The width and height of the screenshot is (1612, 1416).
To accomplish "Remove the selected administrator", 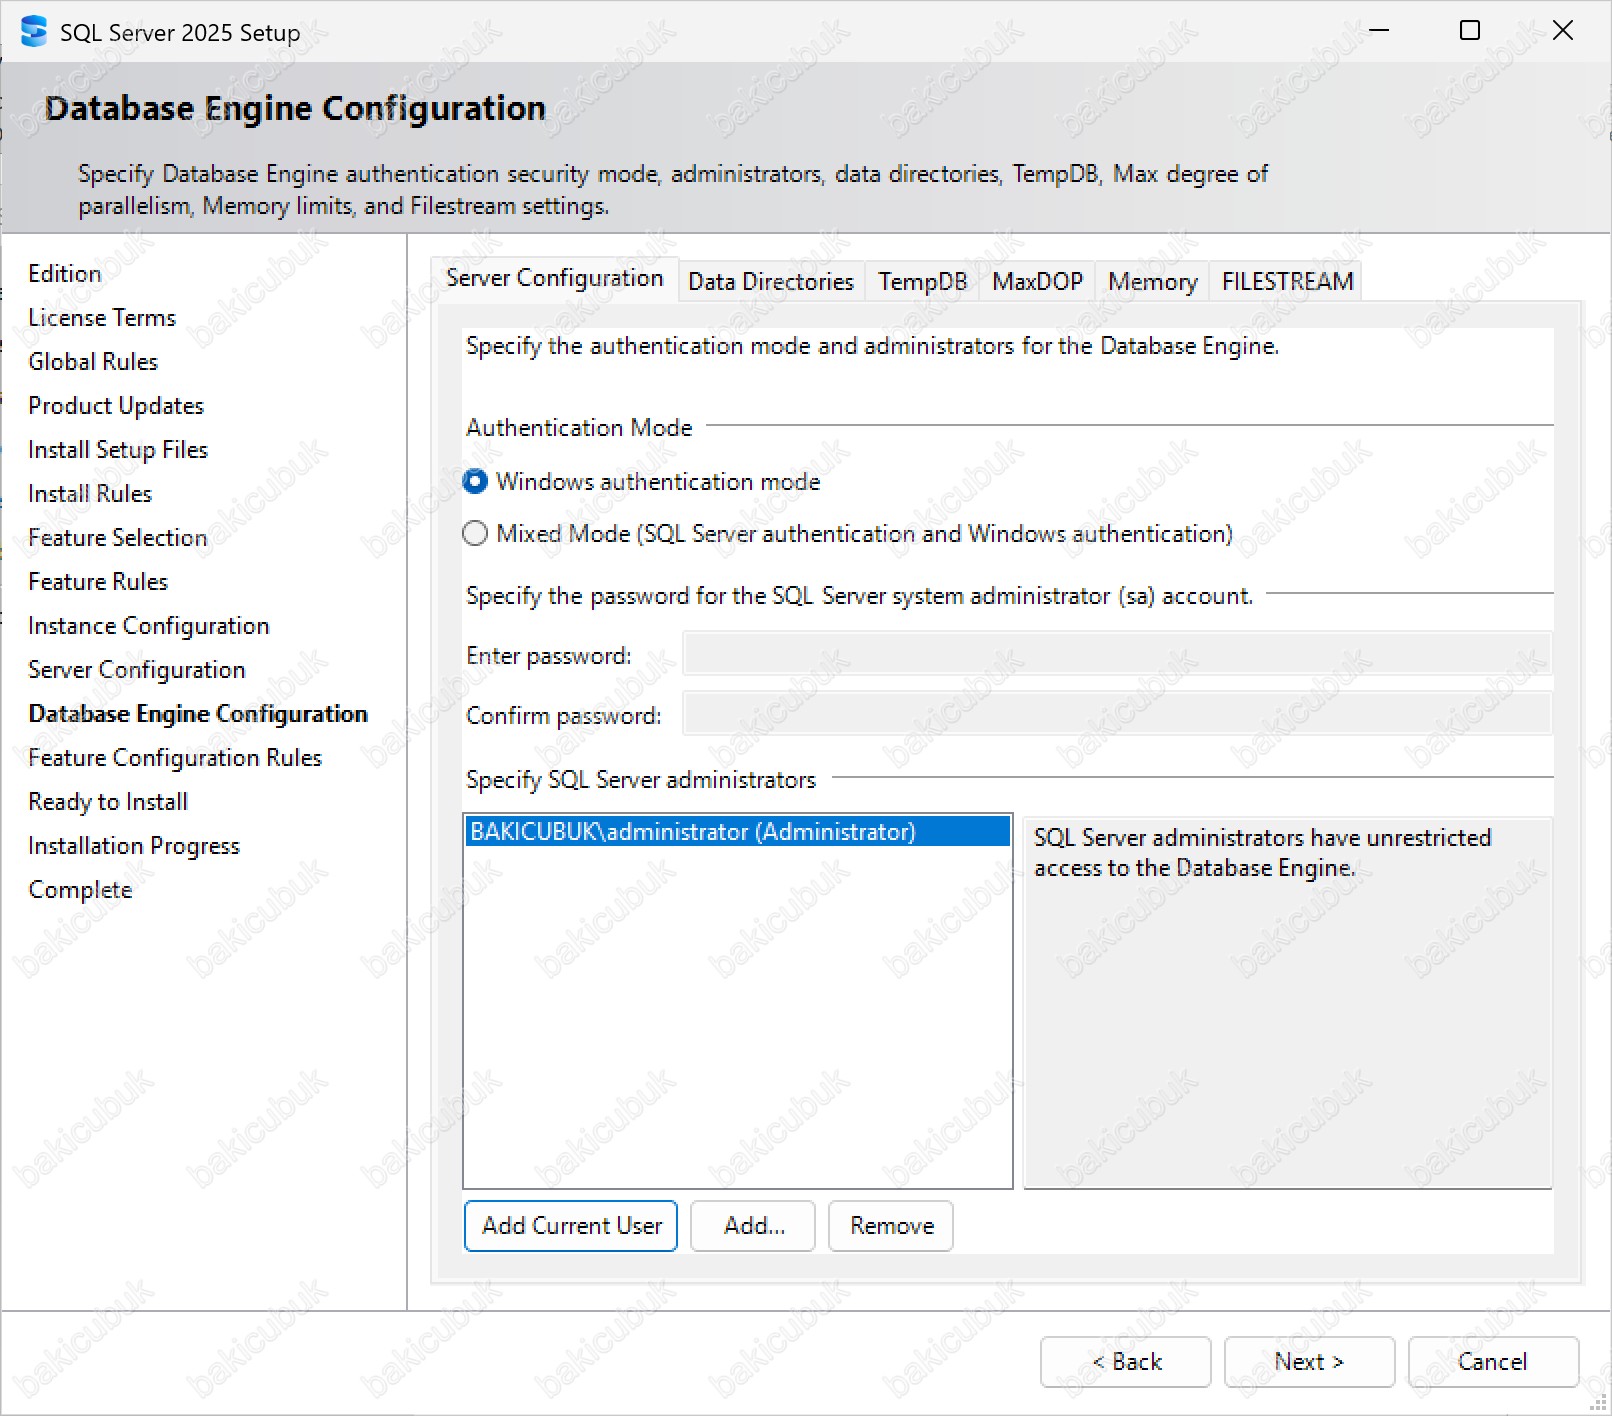I will pos(891,1226).
